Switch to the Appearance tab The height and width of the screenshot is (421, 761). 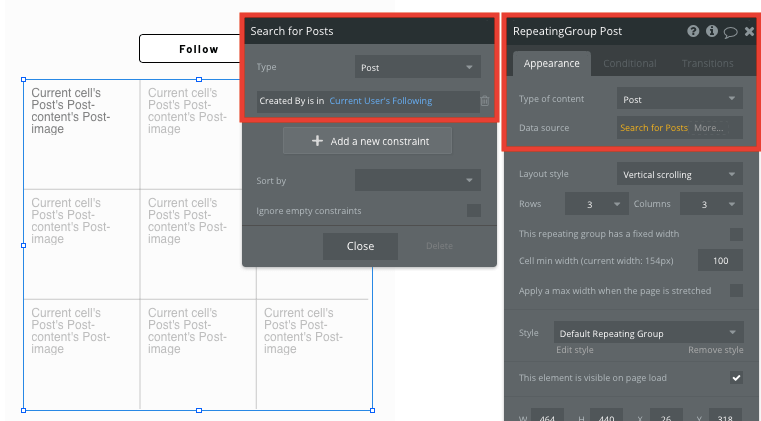(x=551, y=64)
